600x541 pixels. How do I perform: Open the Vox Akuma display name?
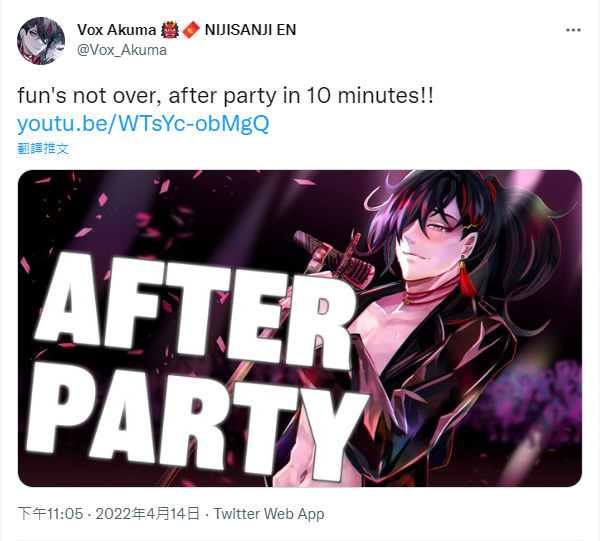click(x=117, y=30)
